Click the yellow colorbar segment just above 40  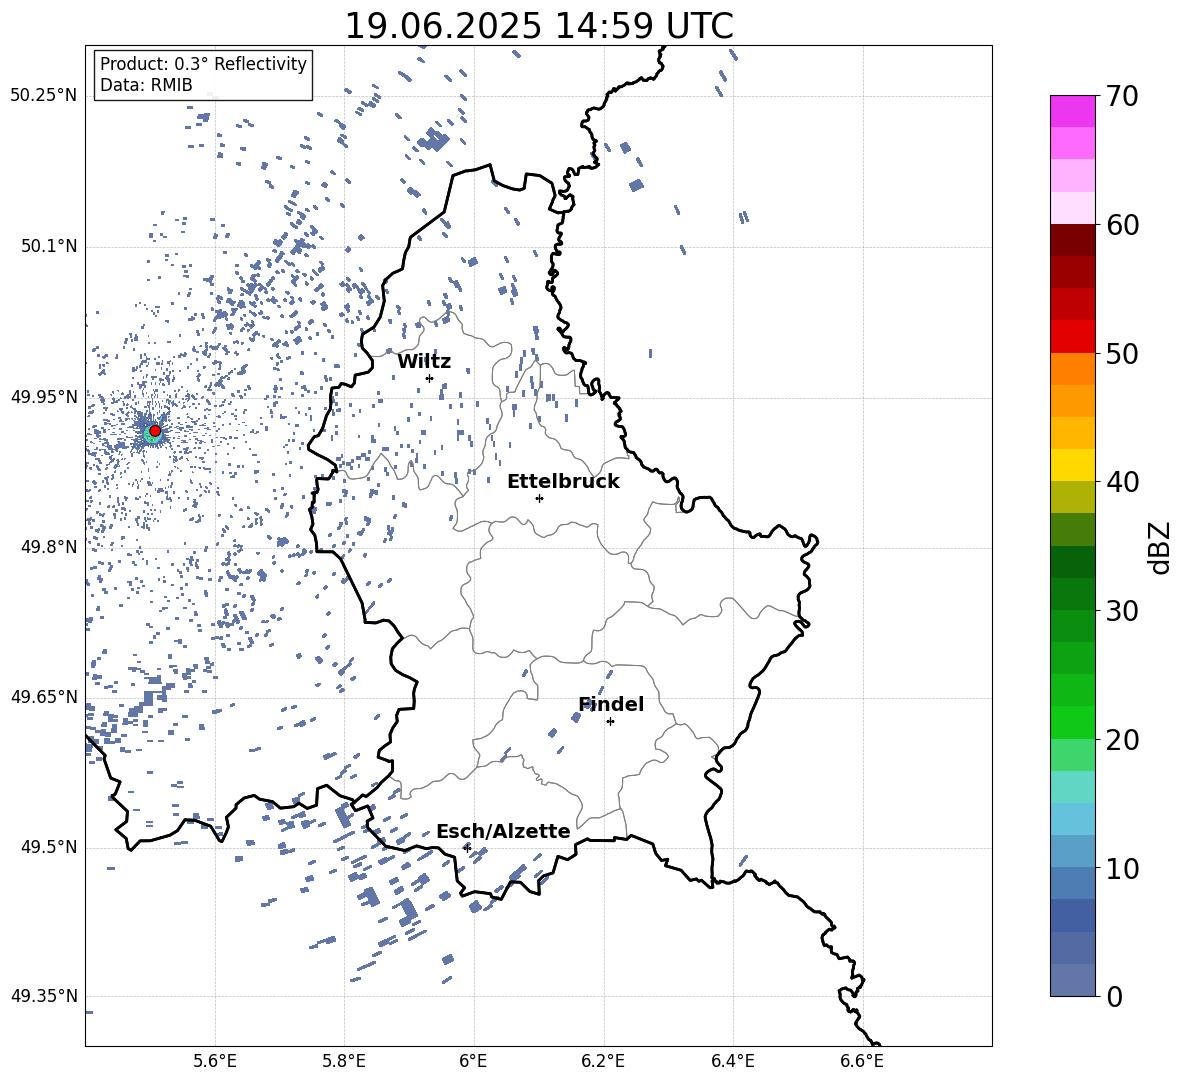[x=1072, y=465]
